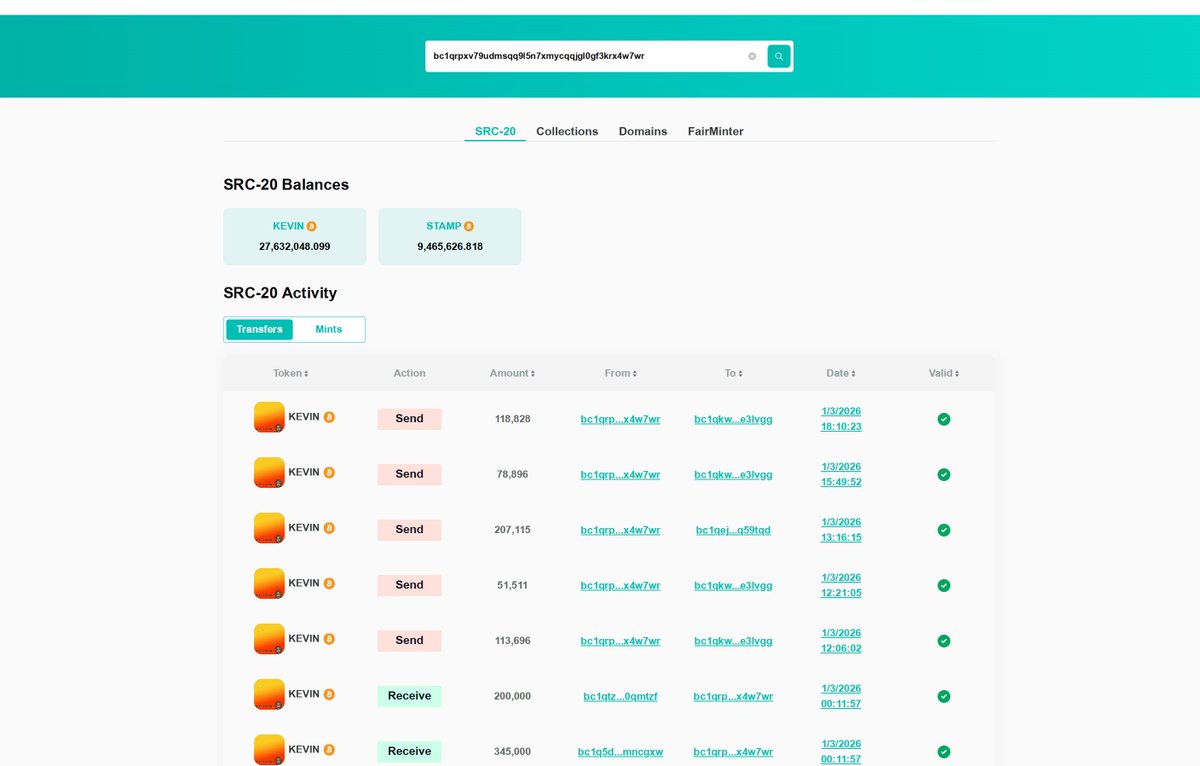Click the search magnifier button
The image size is (1200, 766).
[779, 56]
